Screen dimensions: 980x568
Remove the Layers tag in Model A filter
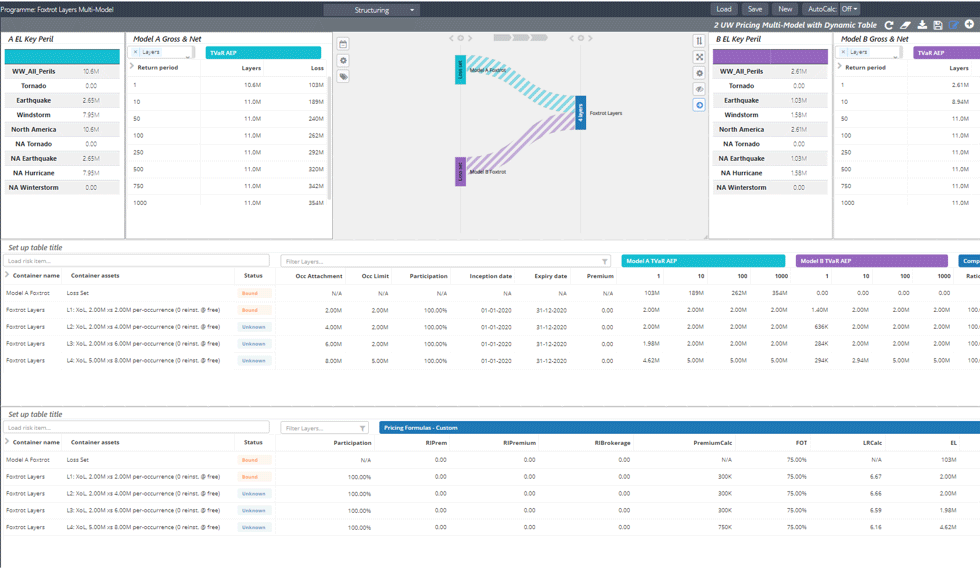[x=136, y=52]
